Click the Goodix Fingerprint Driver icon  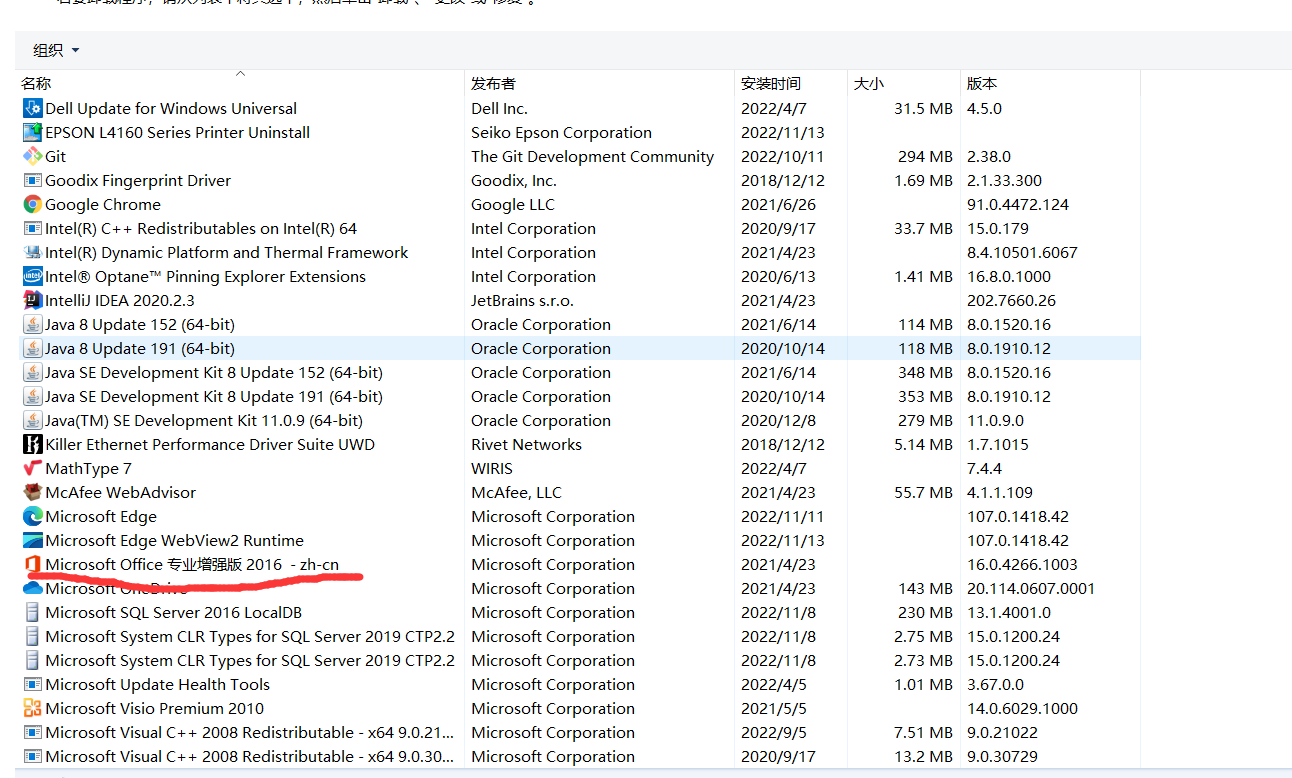(32, 180)
